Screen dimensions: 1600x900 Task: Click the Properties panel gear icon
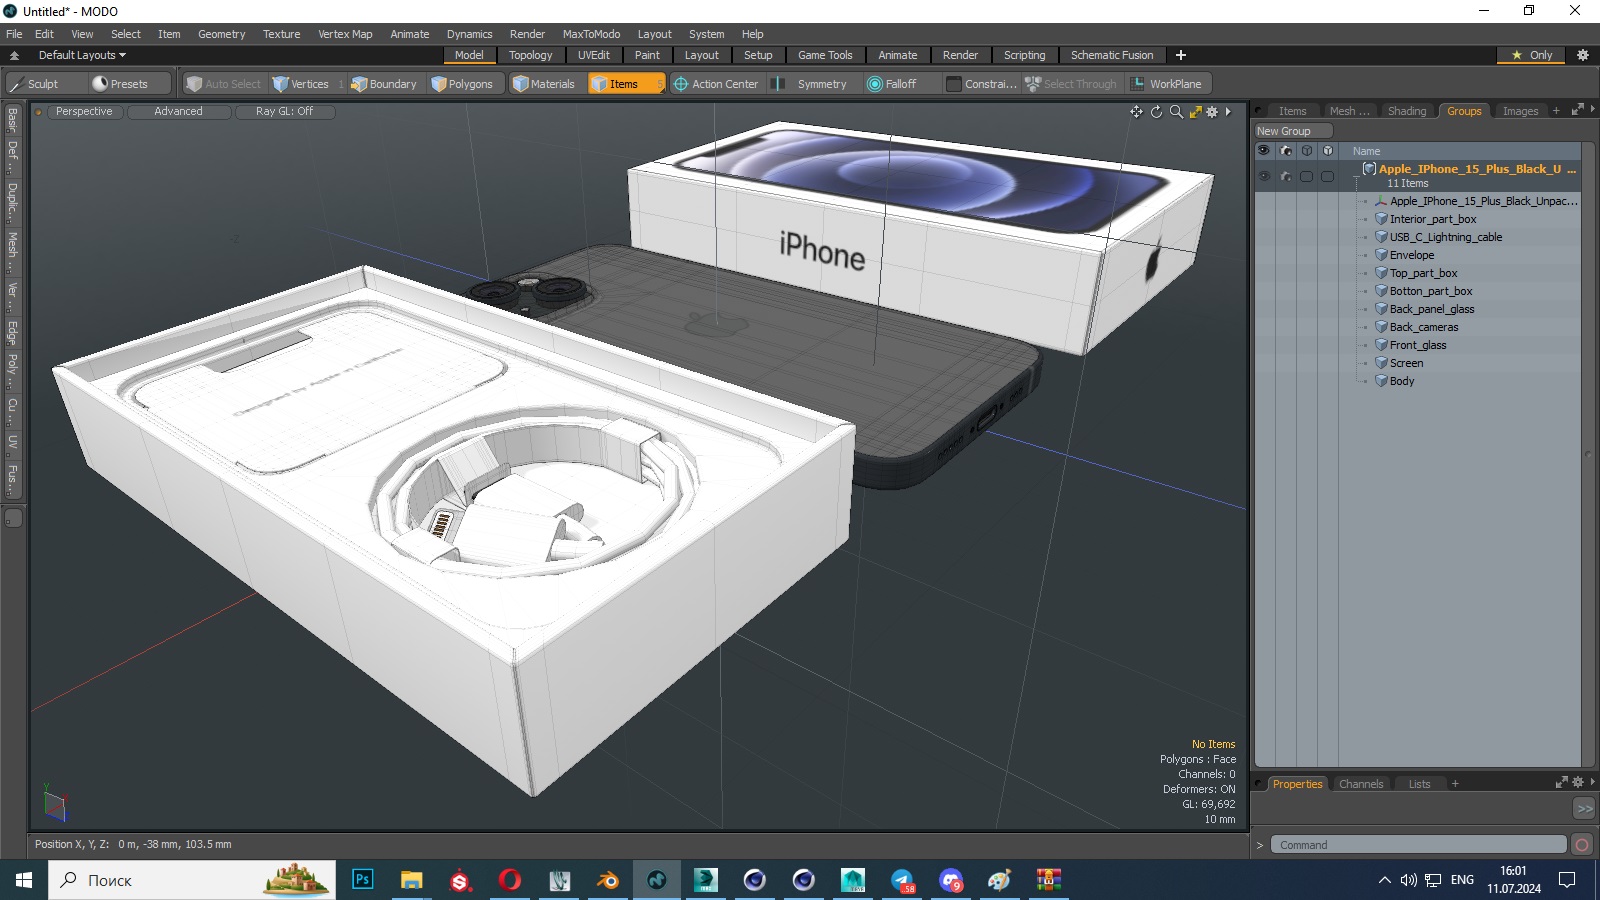click(1578, 783)
